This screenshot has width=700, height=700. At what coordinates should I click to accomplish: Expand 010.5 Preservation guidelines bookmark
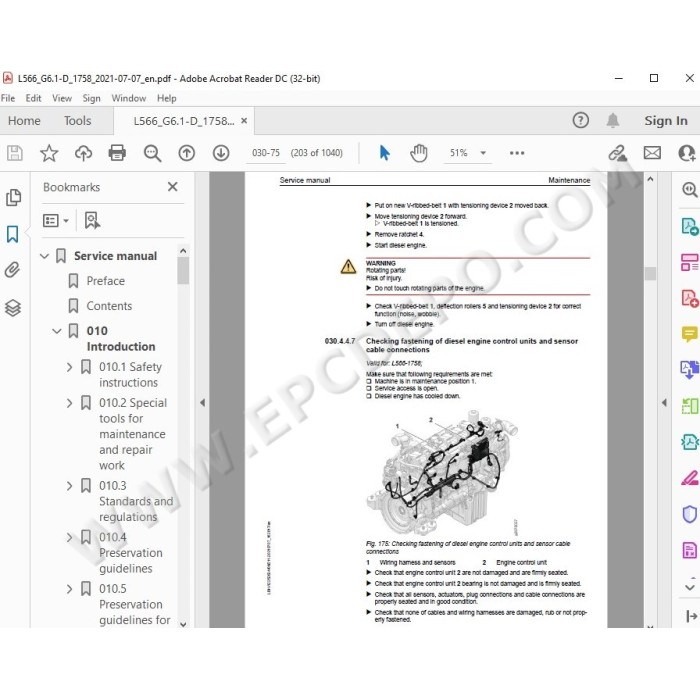click(x=69, y=589)
